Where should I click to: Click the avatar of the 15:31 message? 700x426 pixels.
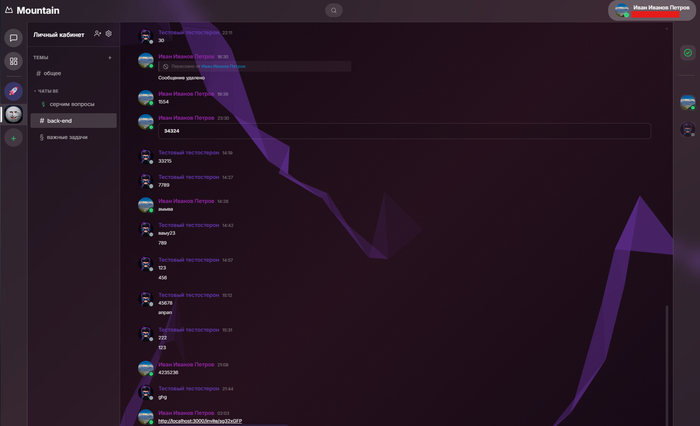point(146,334)
